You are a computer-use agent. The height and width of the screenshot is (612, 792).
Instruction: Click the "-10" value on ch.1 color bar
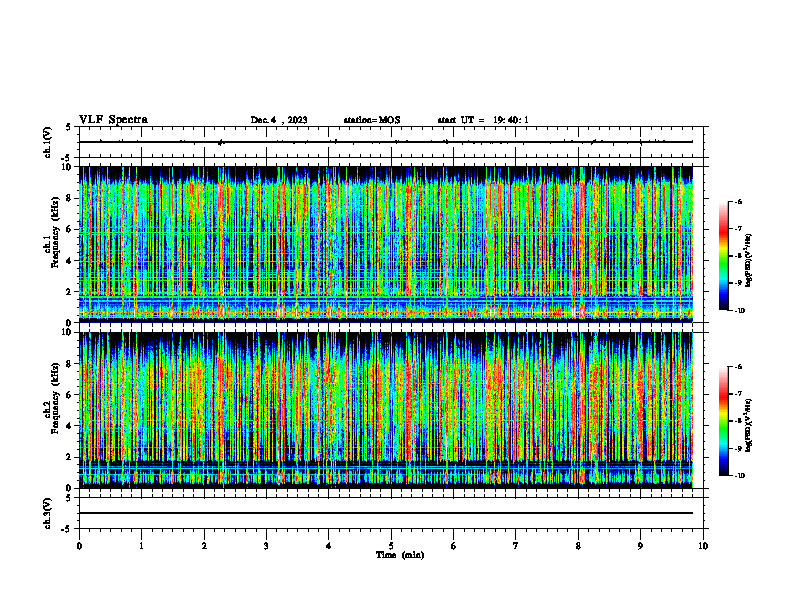(740, 311)
